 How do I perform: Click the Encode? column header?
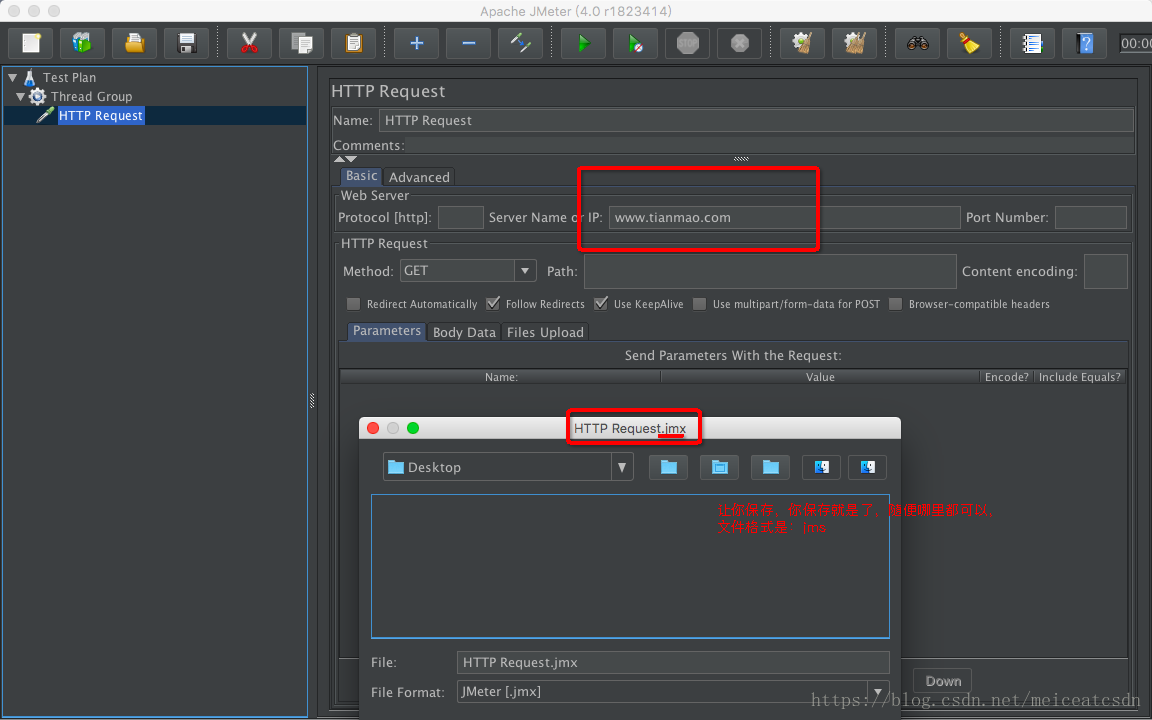click(1007, 377)
